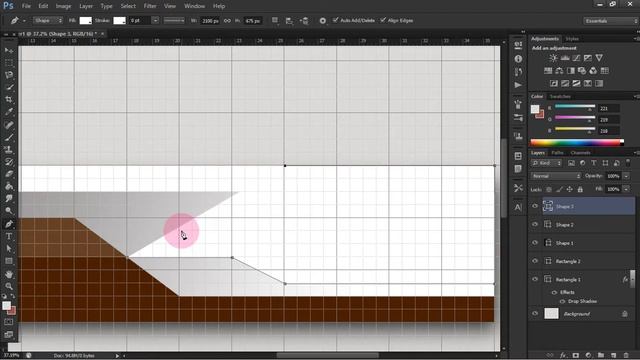The image size is (640, 360).
Task: Open the Info panel icon
Action: (518, 59)
